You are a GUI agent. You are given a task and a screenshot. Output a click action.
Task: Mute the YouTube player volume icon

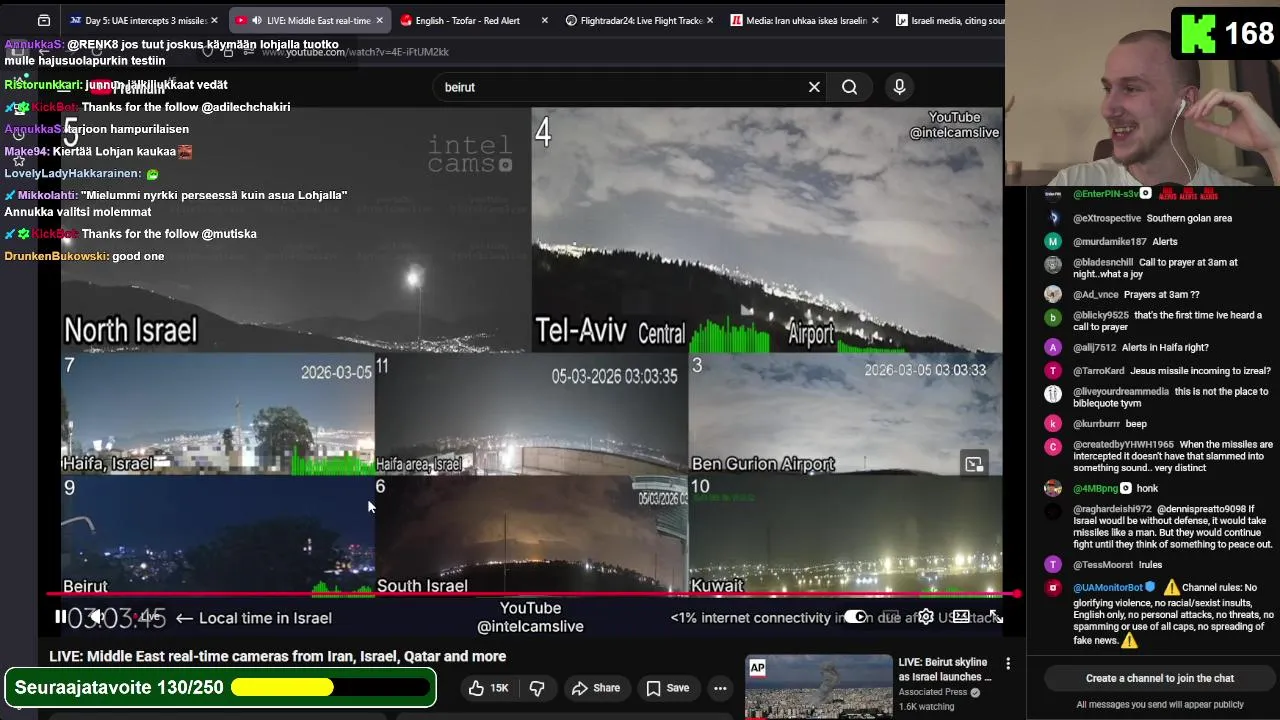(96, 617)
